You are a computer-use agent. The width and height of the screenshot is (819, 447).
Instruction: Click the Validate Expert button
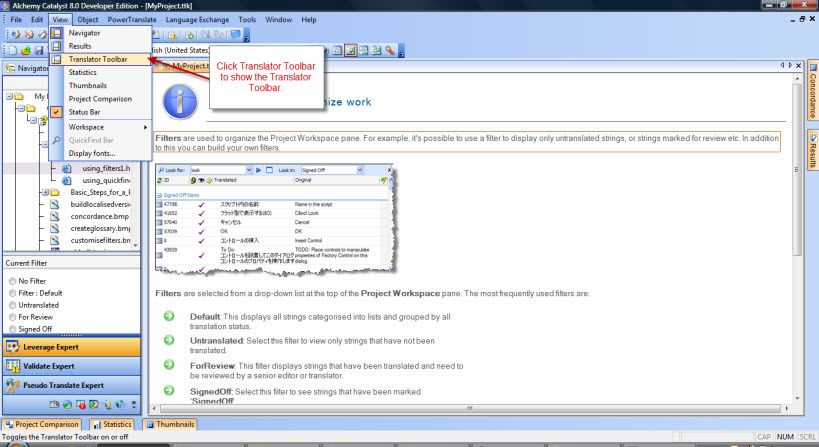(x=72, y=366)
